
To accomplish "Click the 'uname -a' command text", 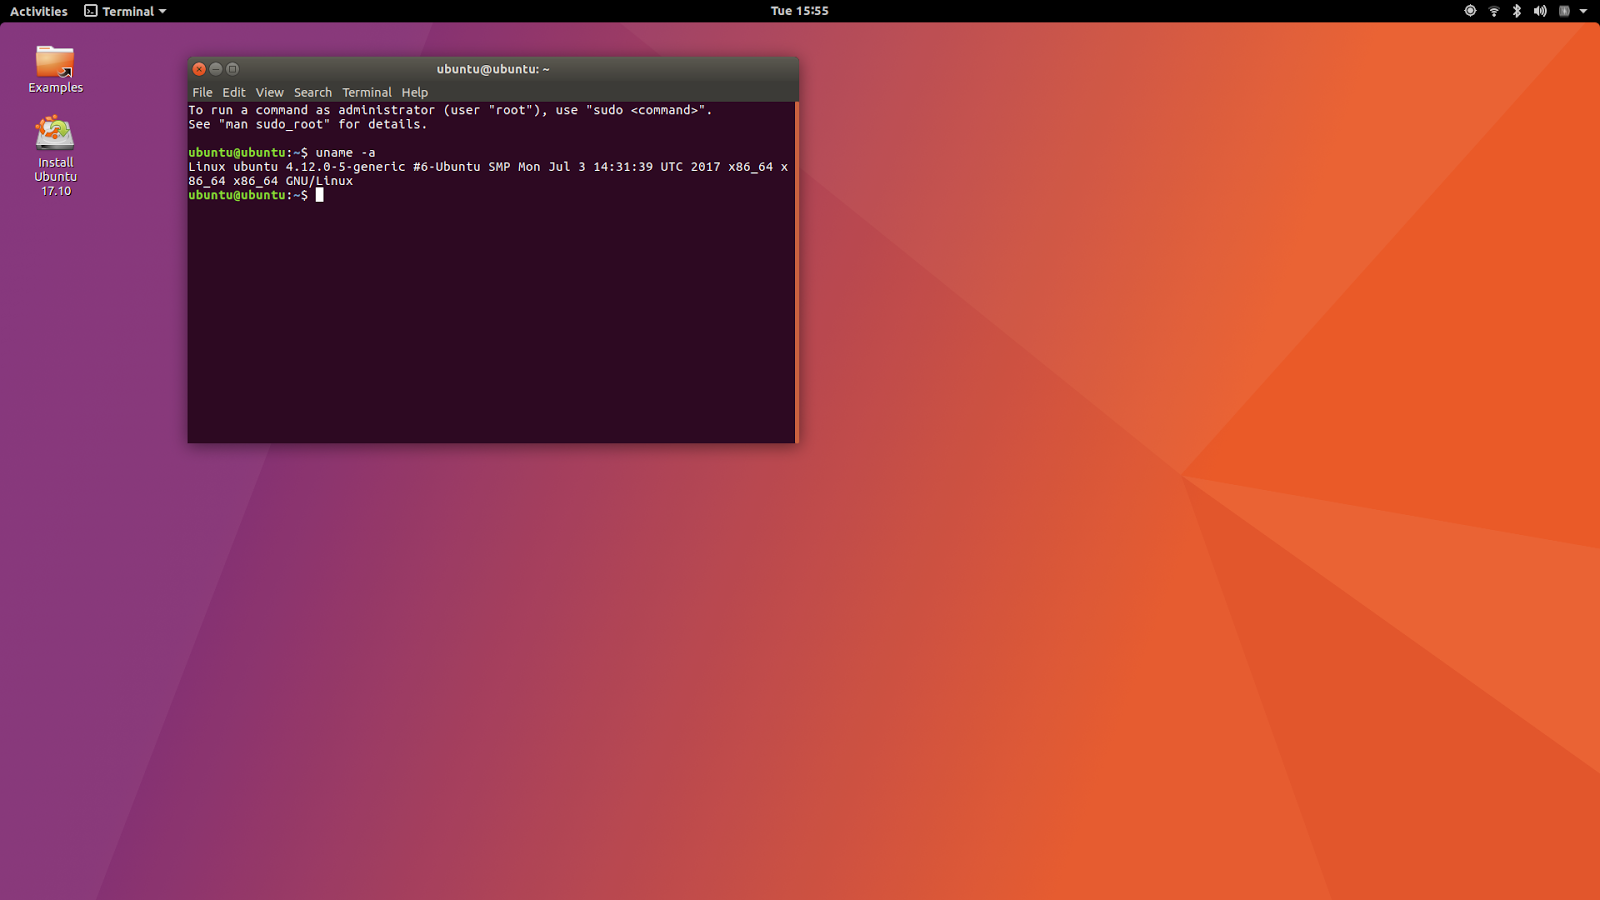I will point(346,153).
